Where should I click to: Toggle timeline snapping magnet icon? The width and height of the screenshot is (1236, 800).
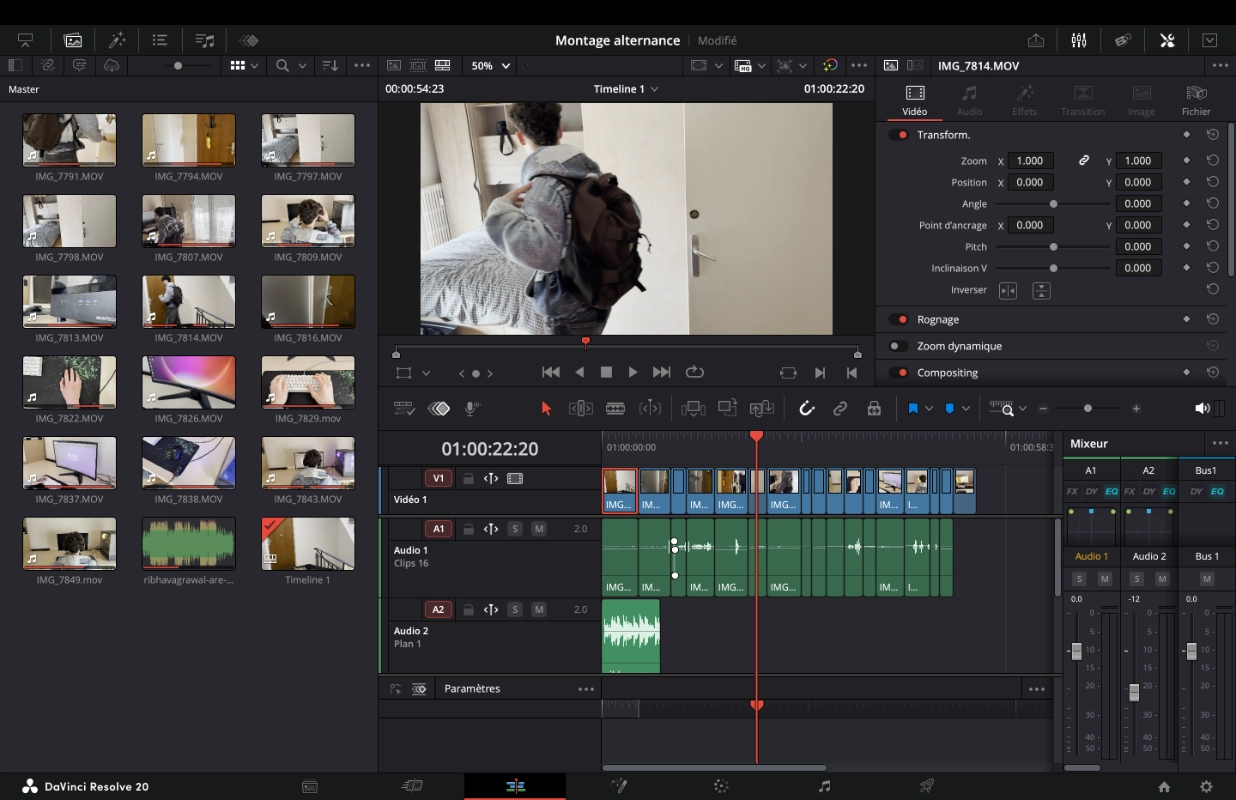tap(807, 408)
